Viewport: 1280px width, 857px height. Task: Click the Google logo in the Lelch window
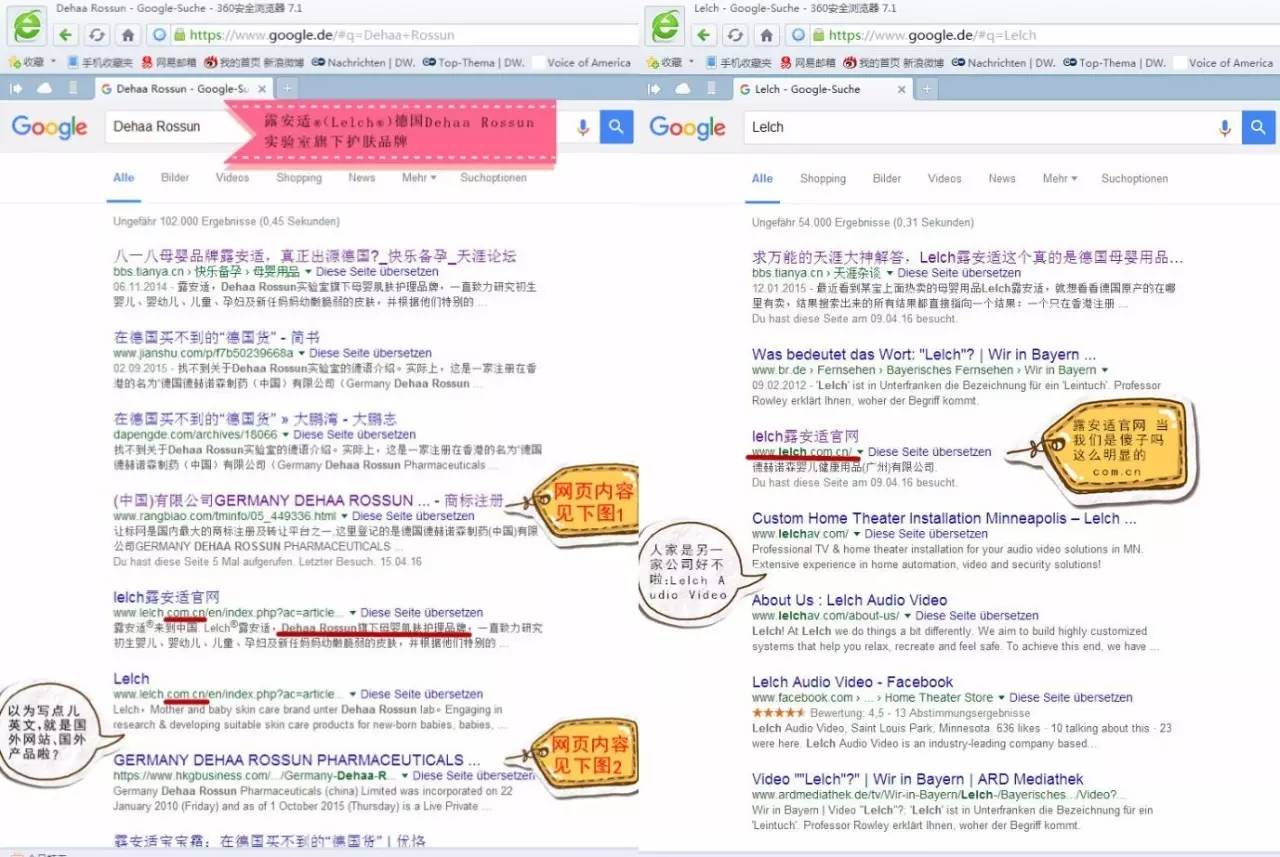[x=688, y=127]
